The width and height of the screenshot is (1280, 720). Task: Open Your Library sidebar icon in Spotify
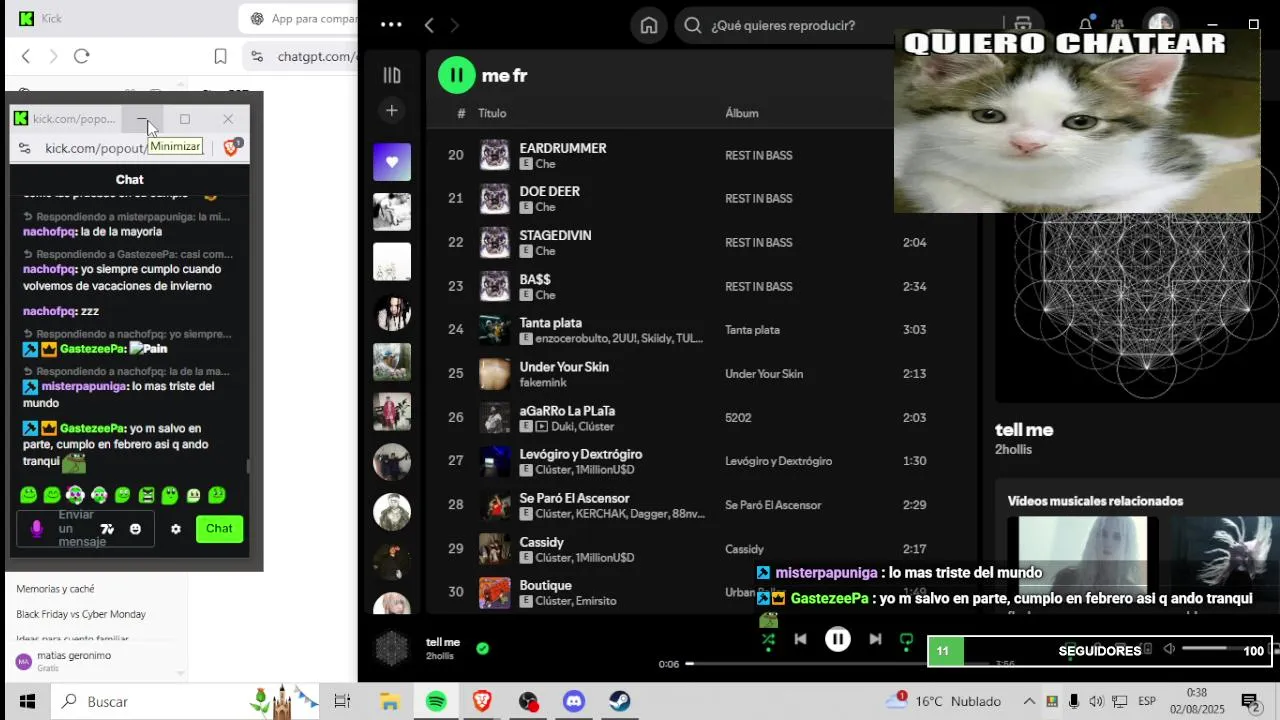click(392, 75)
